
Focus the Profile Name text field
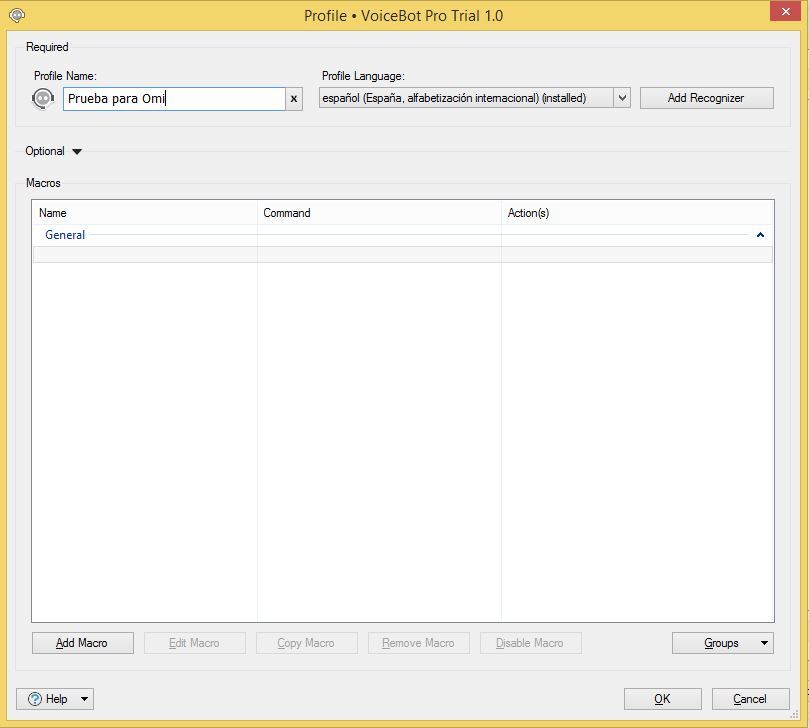tap(174, 99)
